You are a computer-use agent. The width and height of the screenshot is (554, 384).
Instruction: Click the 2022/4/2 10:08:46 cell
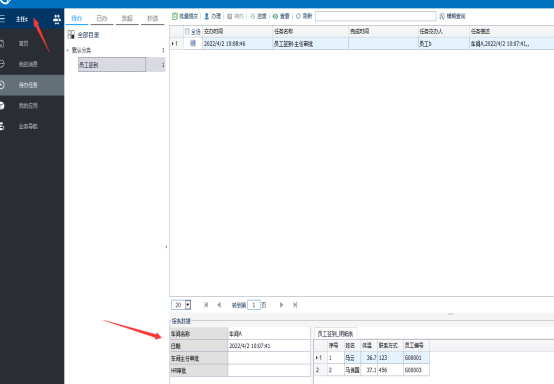tap(237, 44)
